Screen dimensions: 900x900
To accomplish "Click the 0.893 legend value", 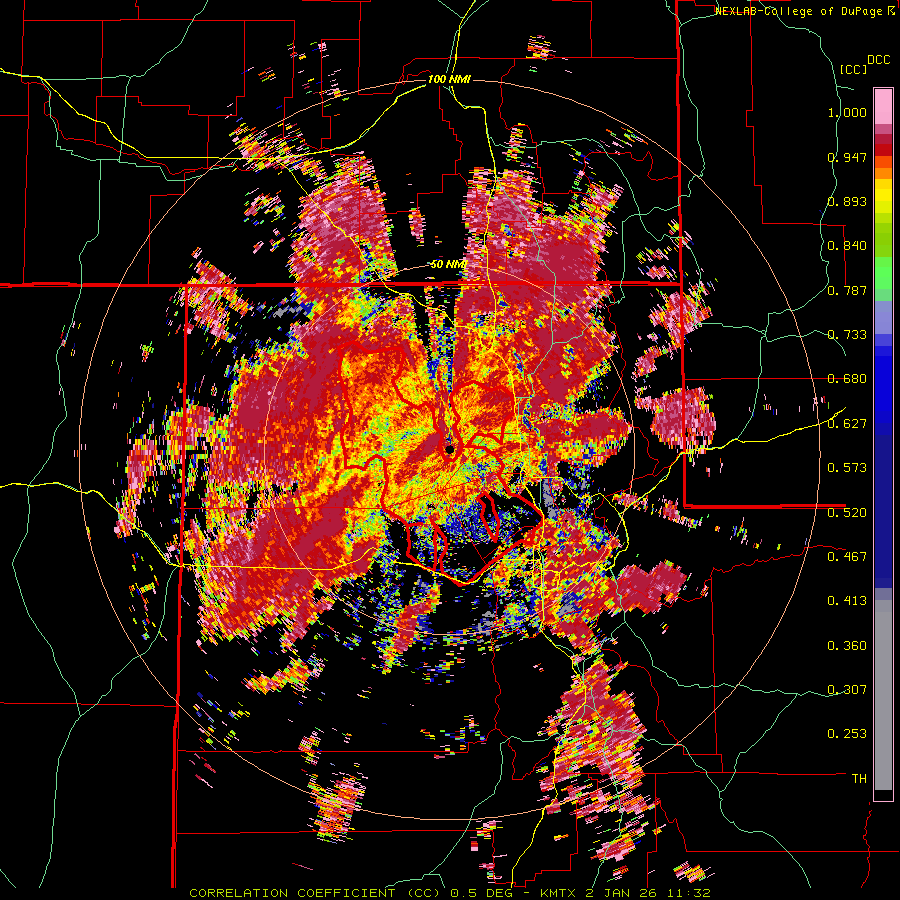I will pyautogui.click(x=847, y=201).
